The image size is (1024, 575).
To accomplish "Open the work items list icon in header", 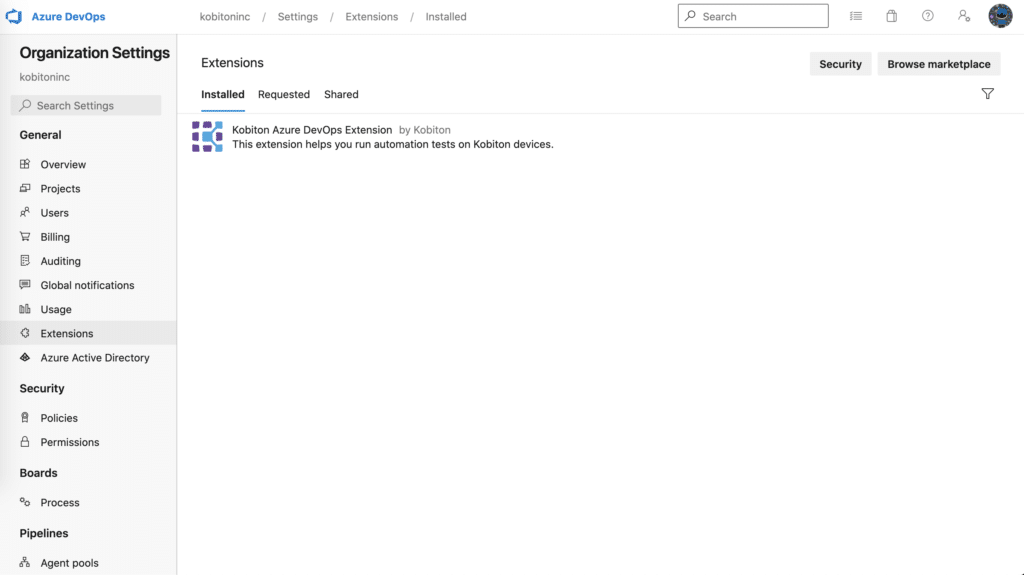I will coord(856,16).
